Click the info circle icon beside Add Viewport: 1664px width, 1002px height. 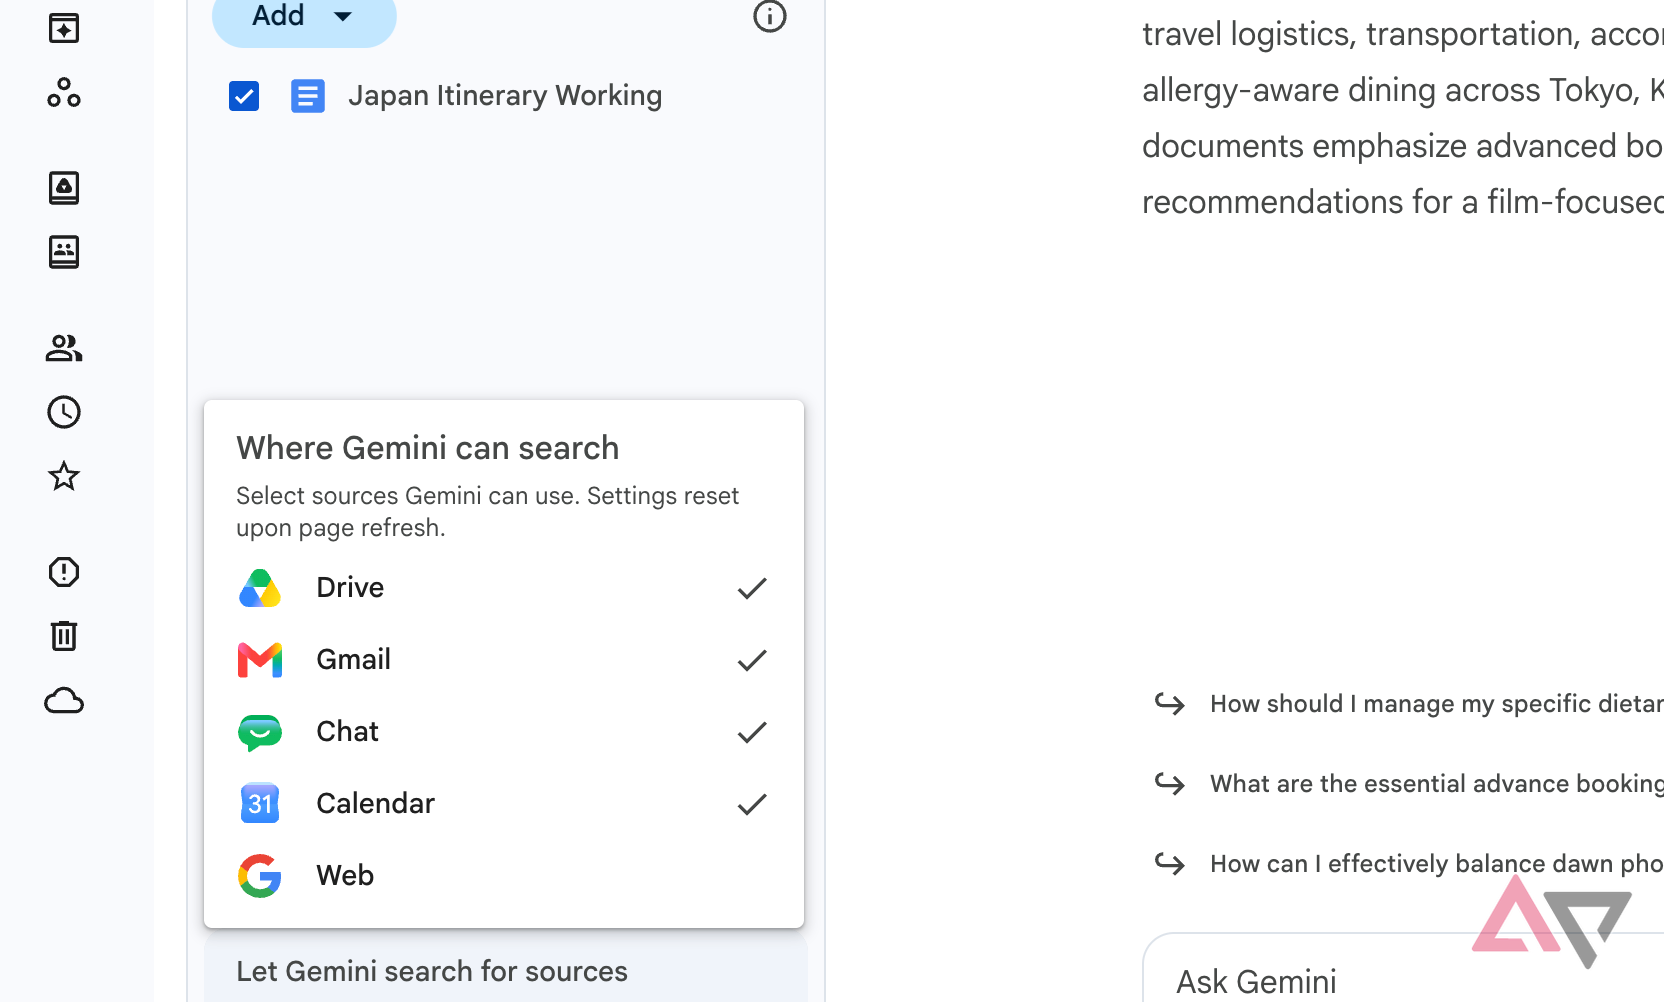coord(770,16)
